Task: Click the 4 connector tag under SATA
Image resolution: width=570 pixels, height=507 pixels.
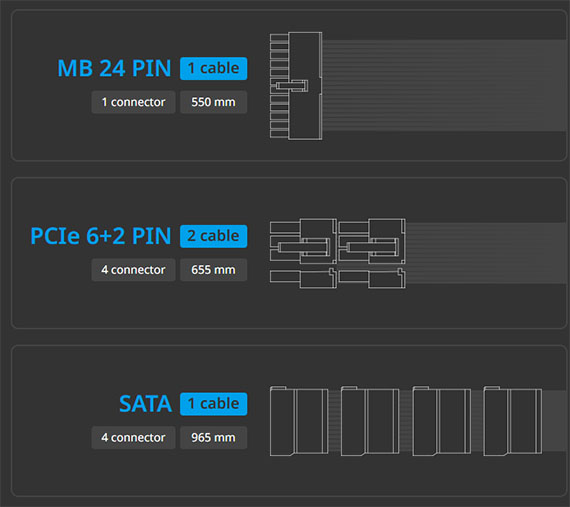Action: (133, 438)
